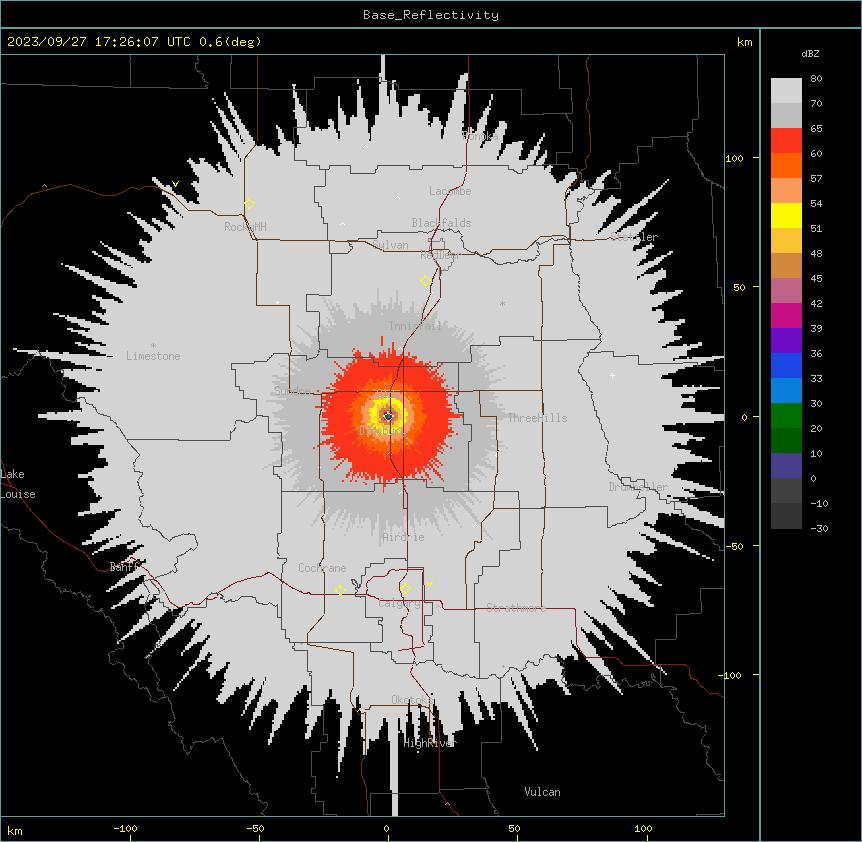Click the Lacombe town label
The image size is (862, 842).
pyautogui.click(x=450, y=191)
